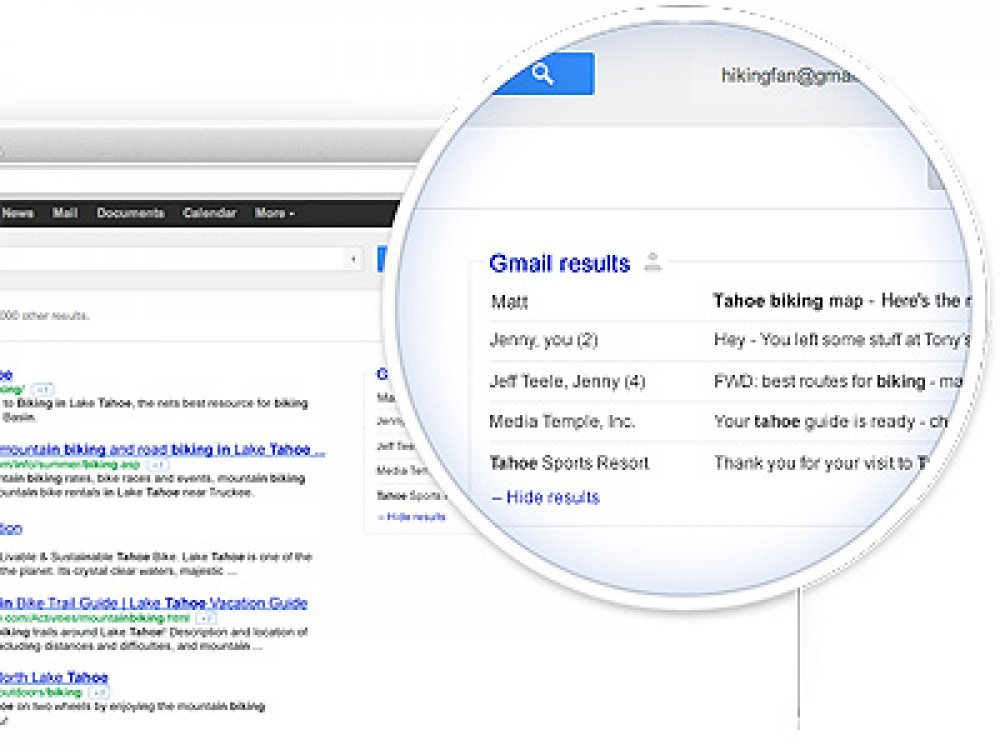Click snippet about bike races and events
Viewport: 1000px width, 750px height.
(x=152, y=485)
